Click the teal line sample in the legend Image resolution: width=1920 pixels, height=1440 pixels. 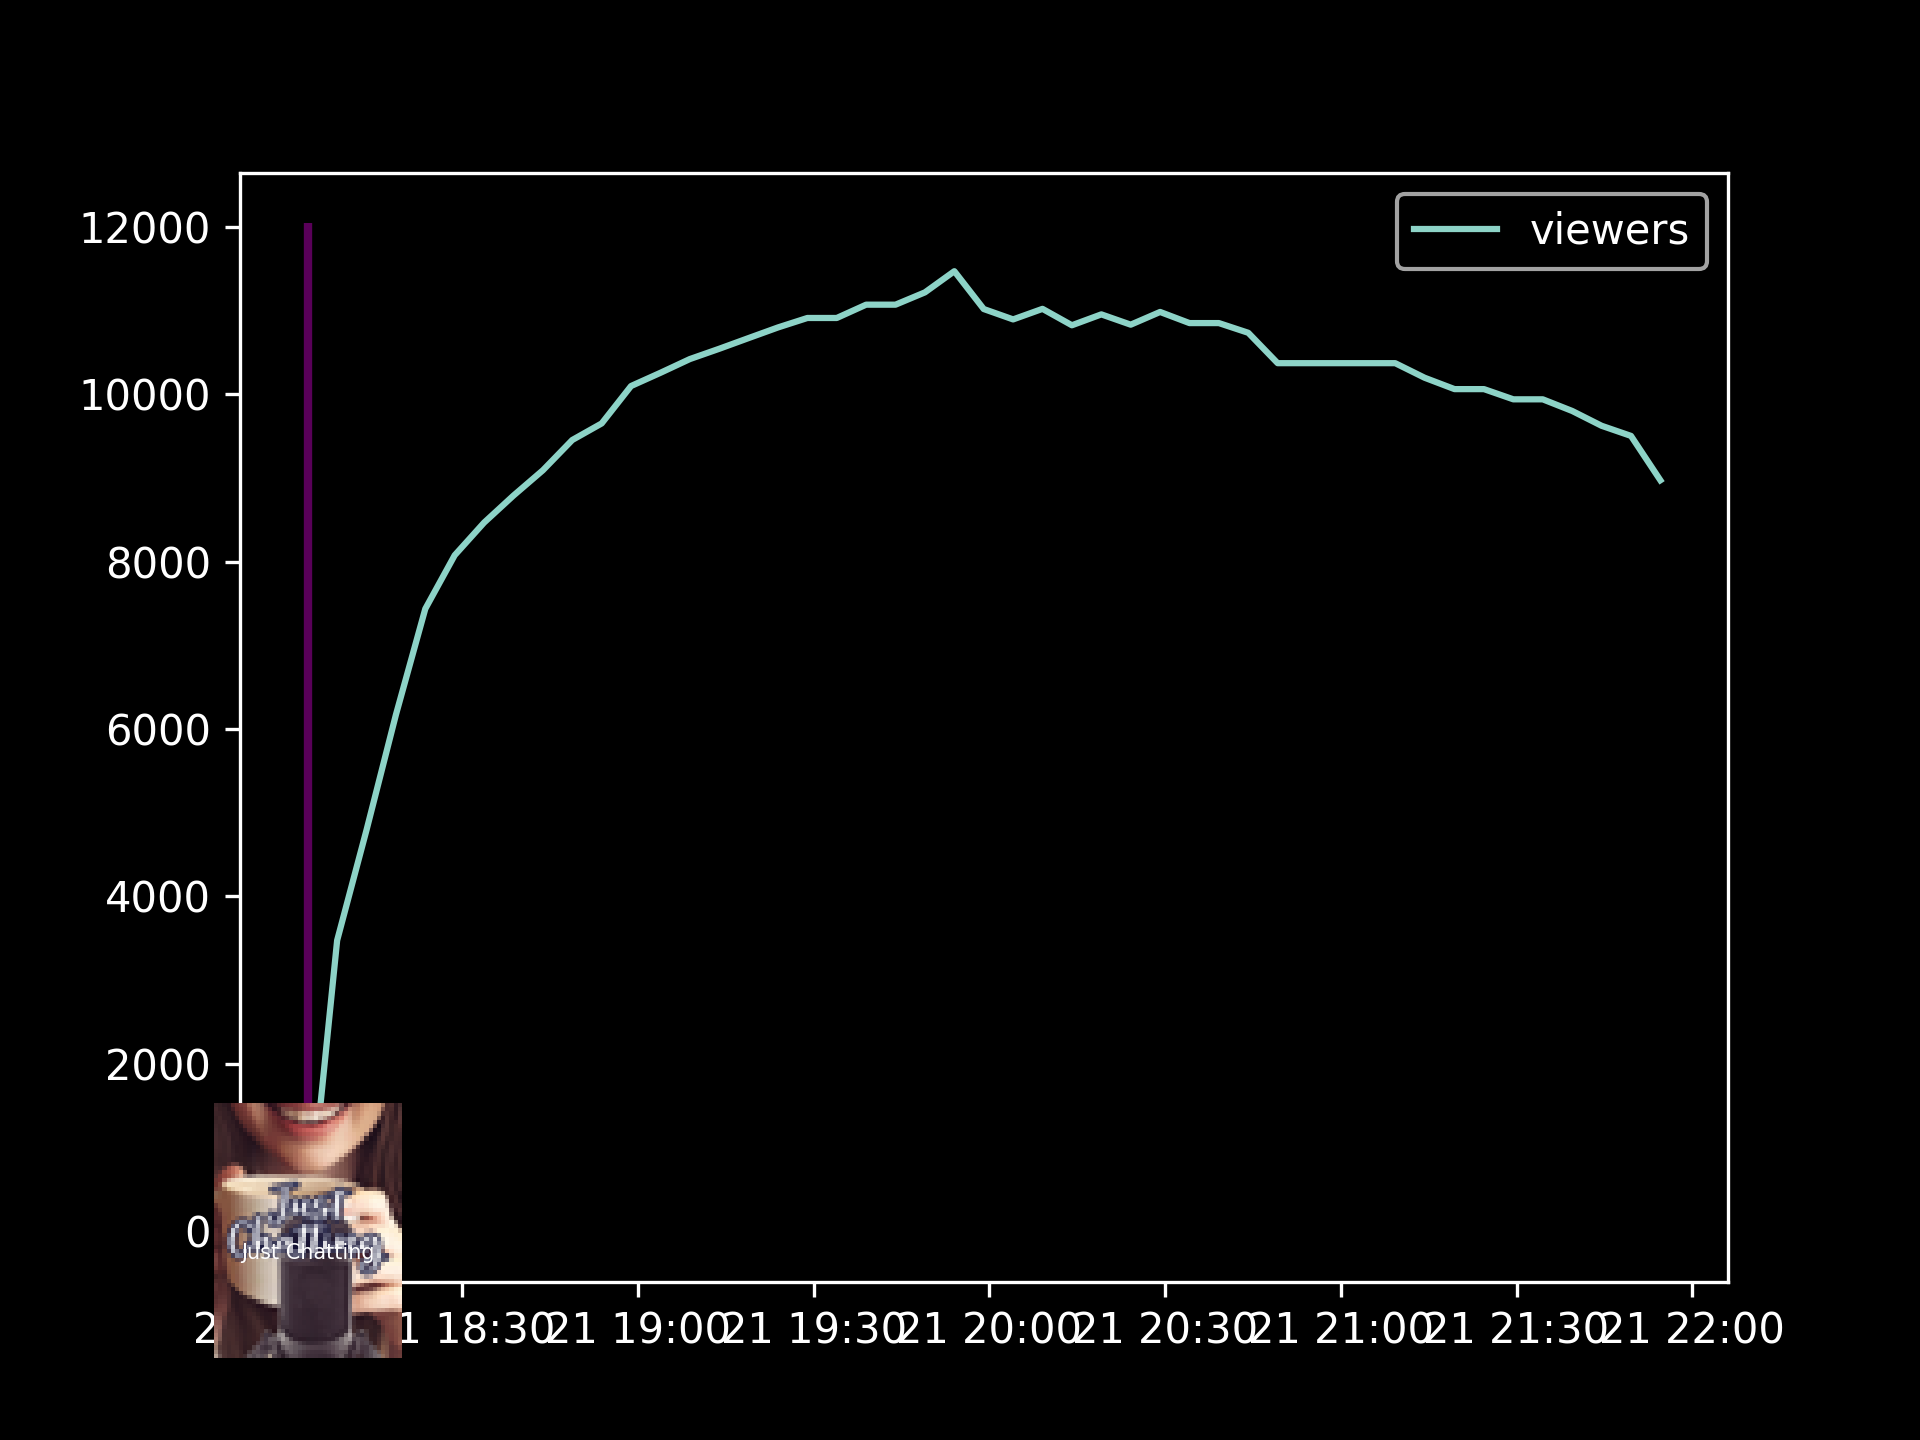click(x=1455, y=230)
